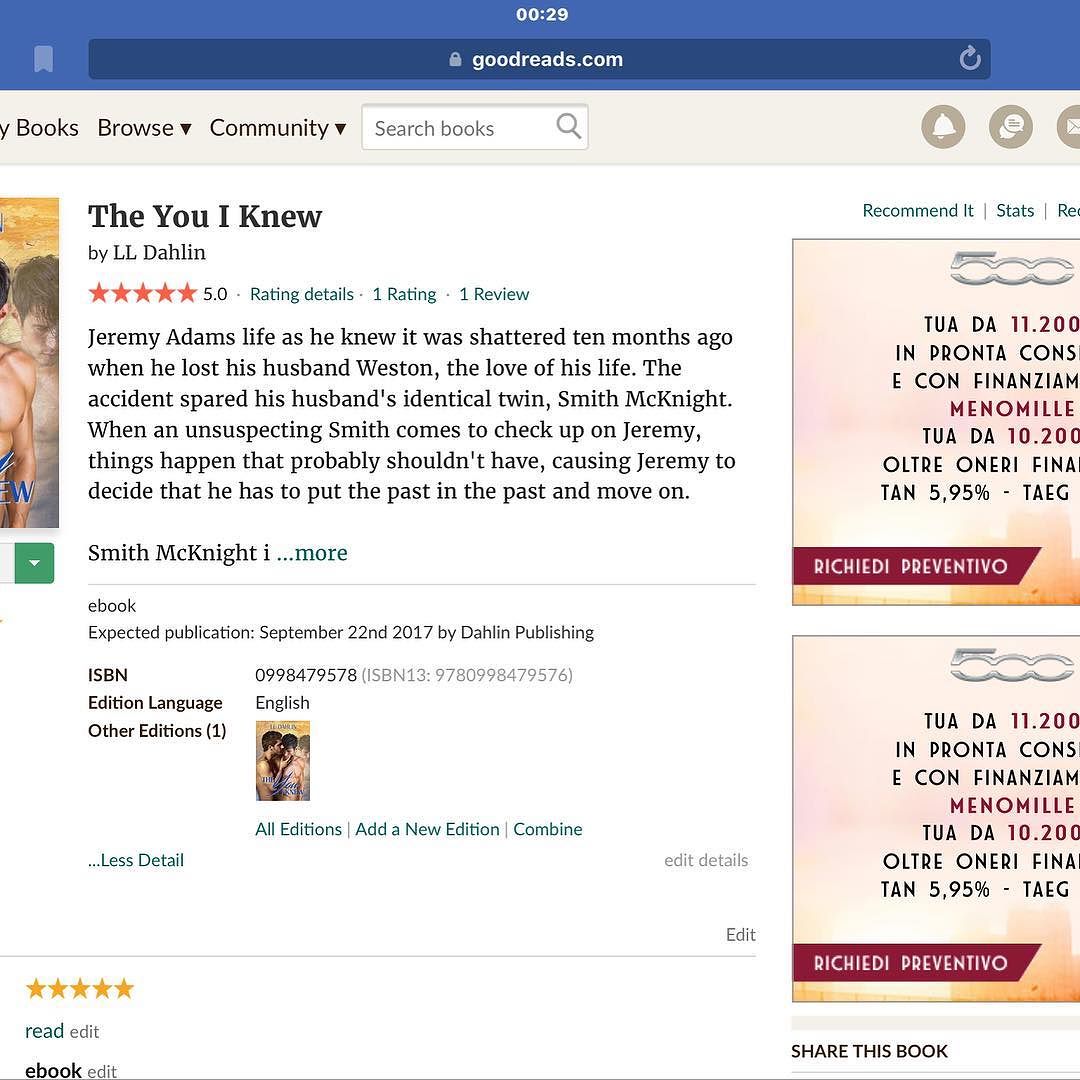Click the search magnifier icon
The height and width of the screenshot is (1080, 1080).
coord(568,126)
